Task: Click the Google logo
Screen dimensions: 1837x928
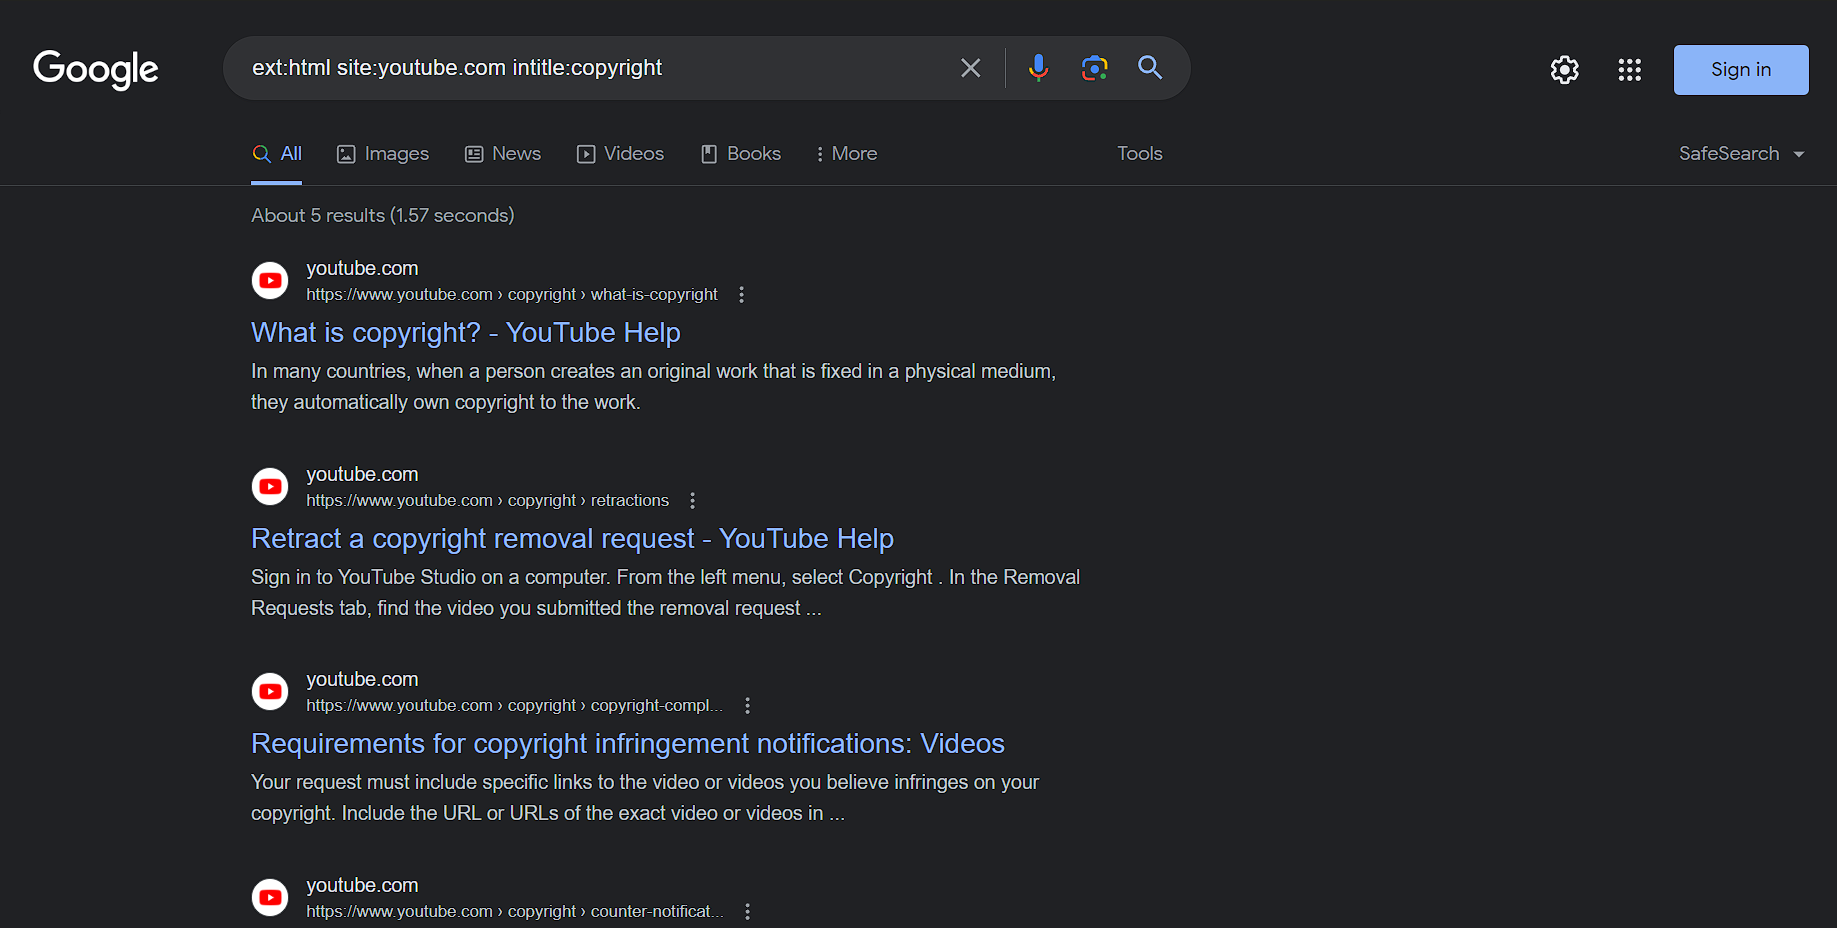Action: coord(96,69)
